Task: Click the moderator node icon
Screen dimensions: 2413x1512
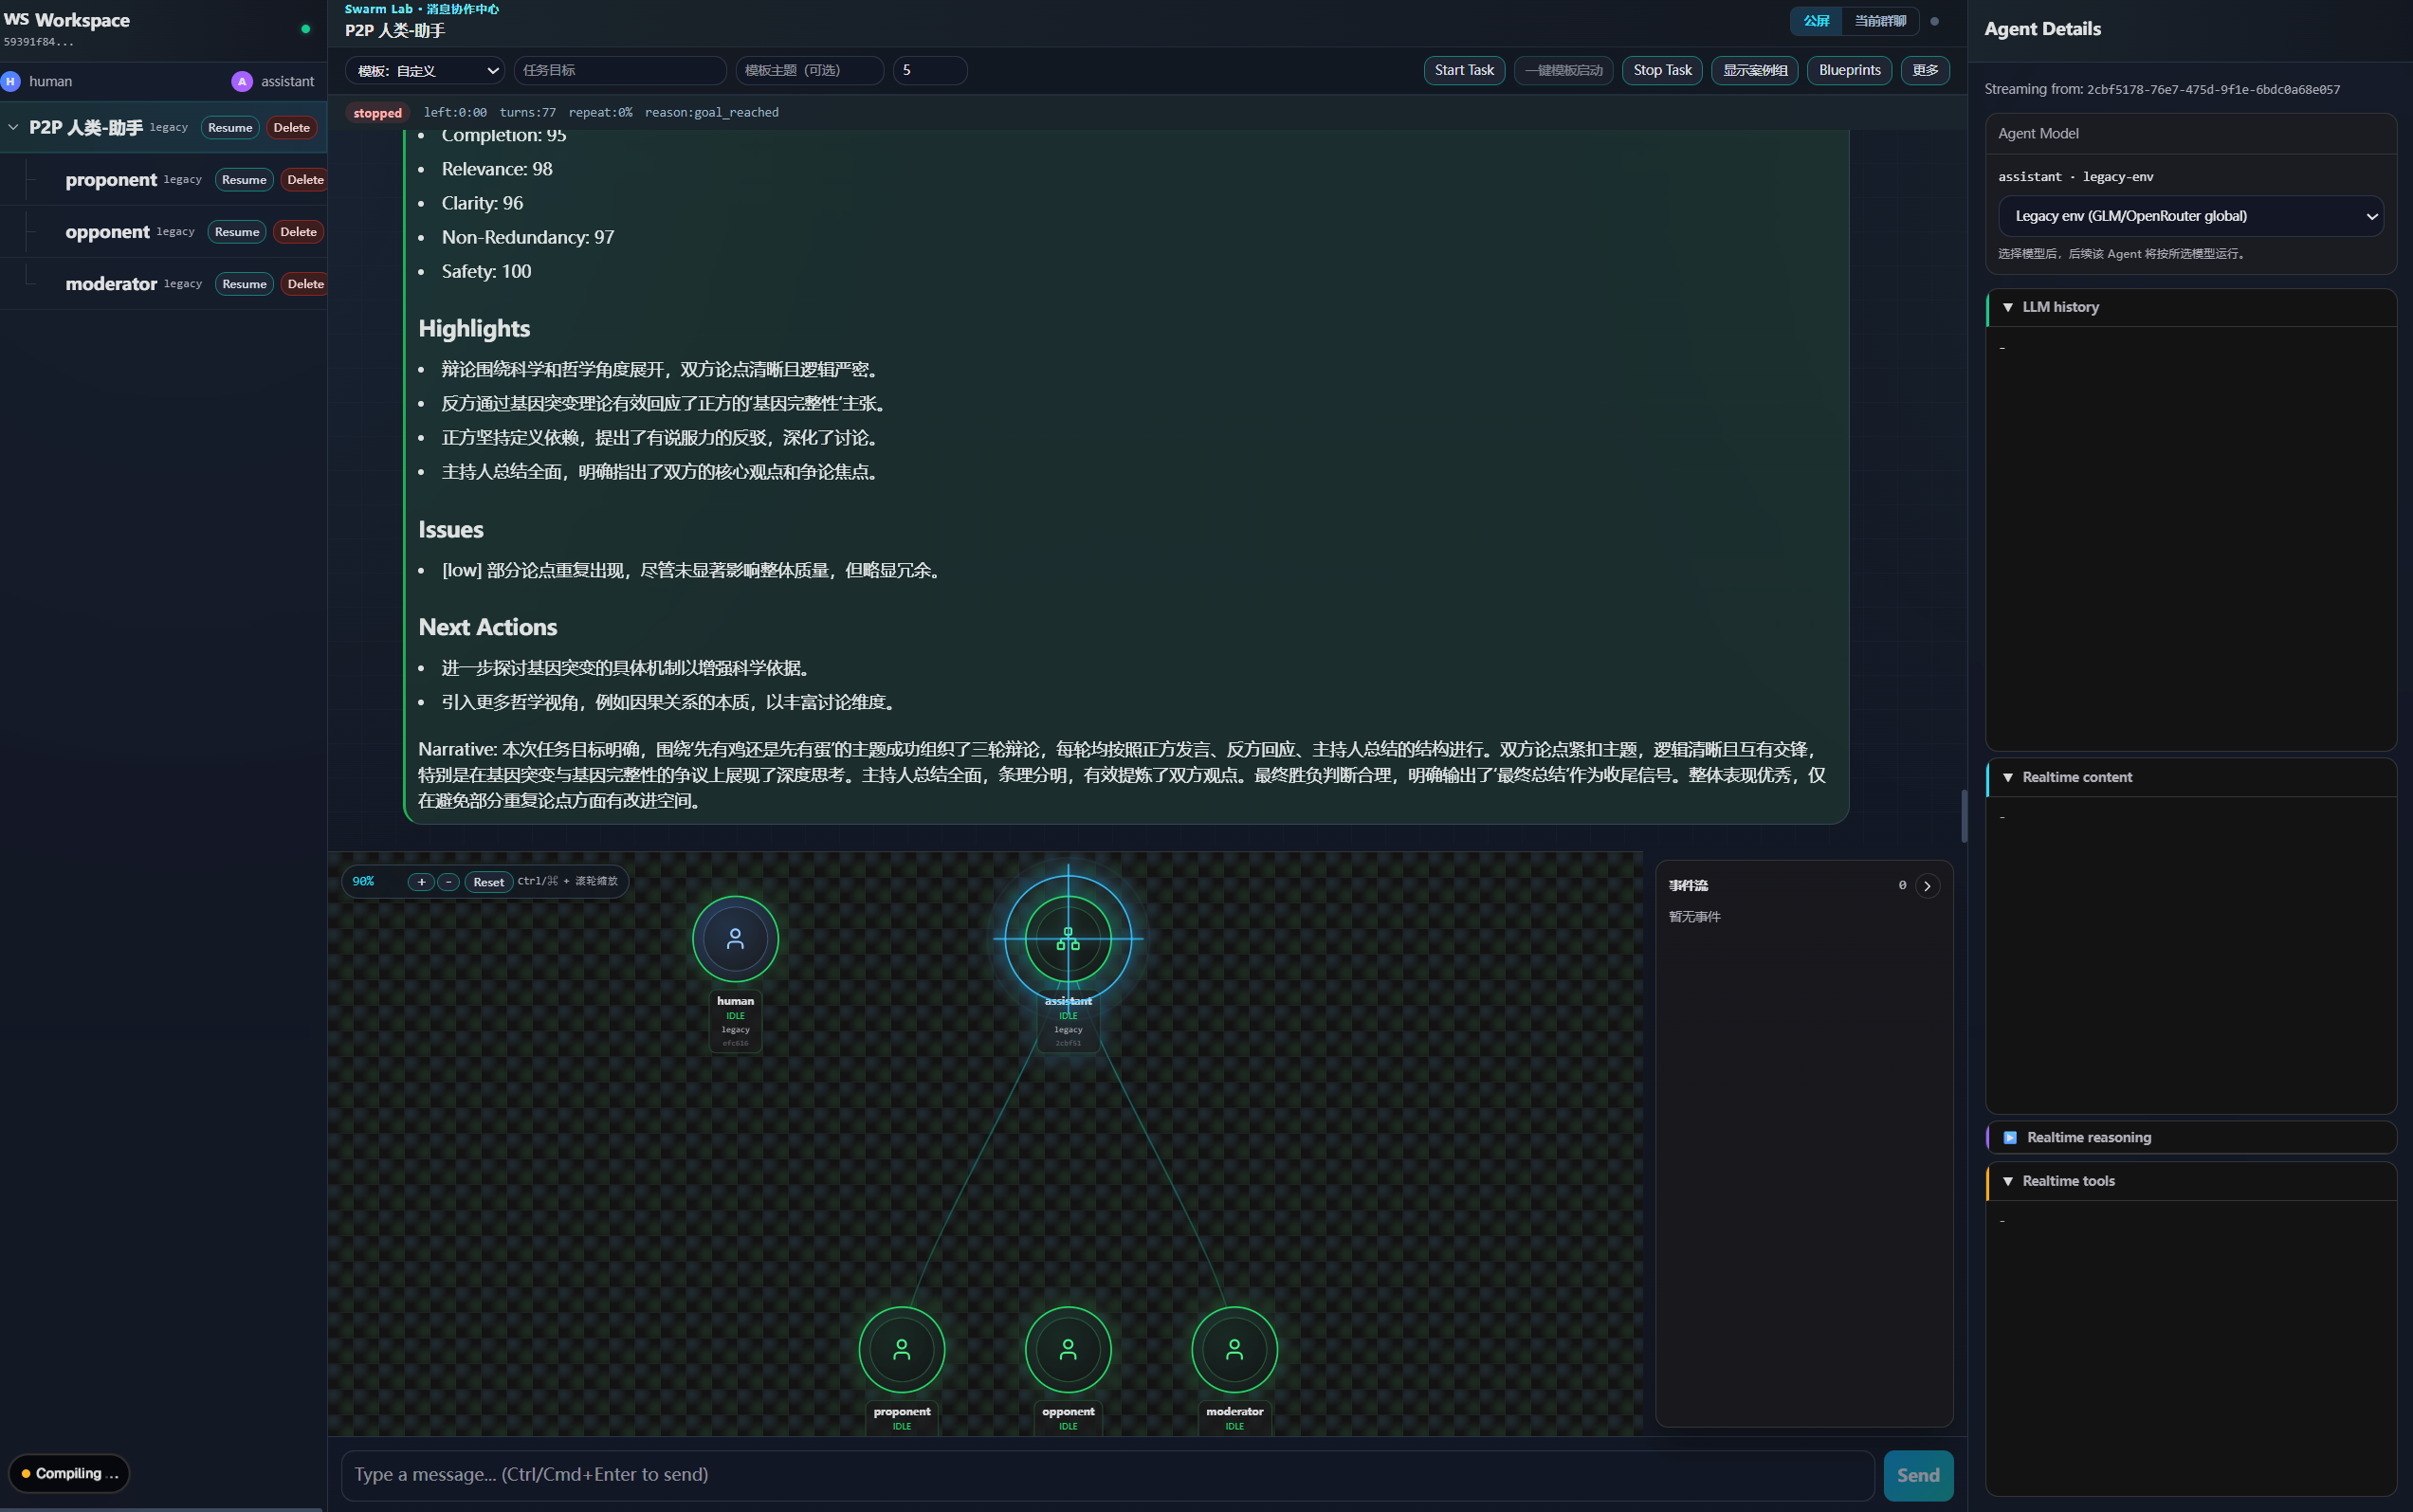Action: (1234, 1349)
